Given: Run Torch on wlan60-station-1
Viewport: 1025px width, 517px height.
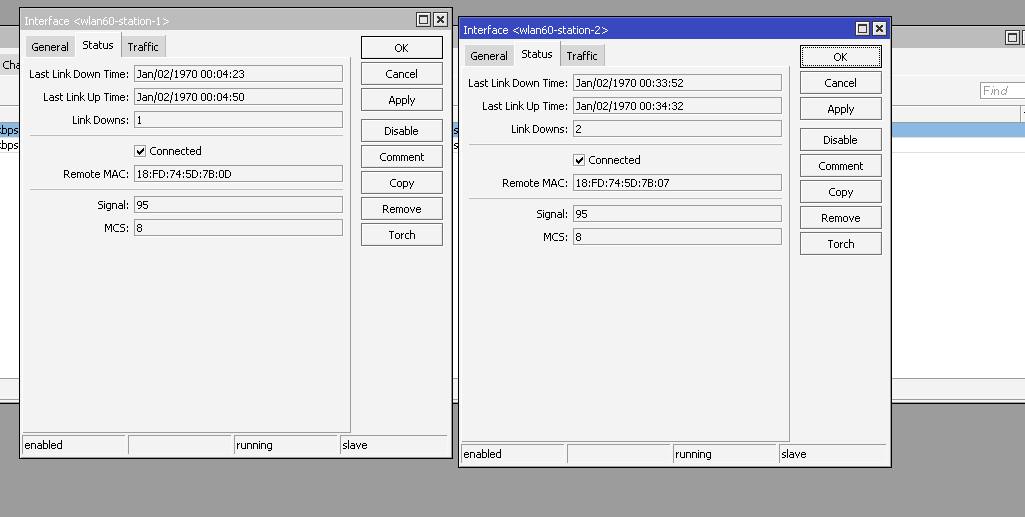Looking at the screenshot, I should [x=401, y=235].
